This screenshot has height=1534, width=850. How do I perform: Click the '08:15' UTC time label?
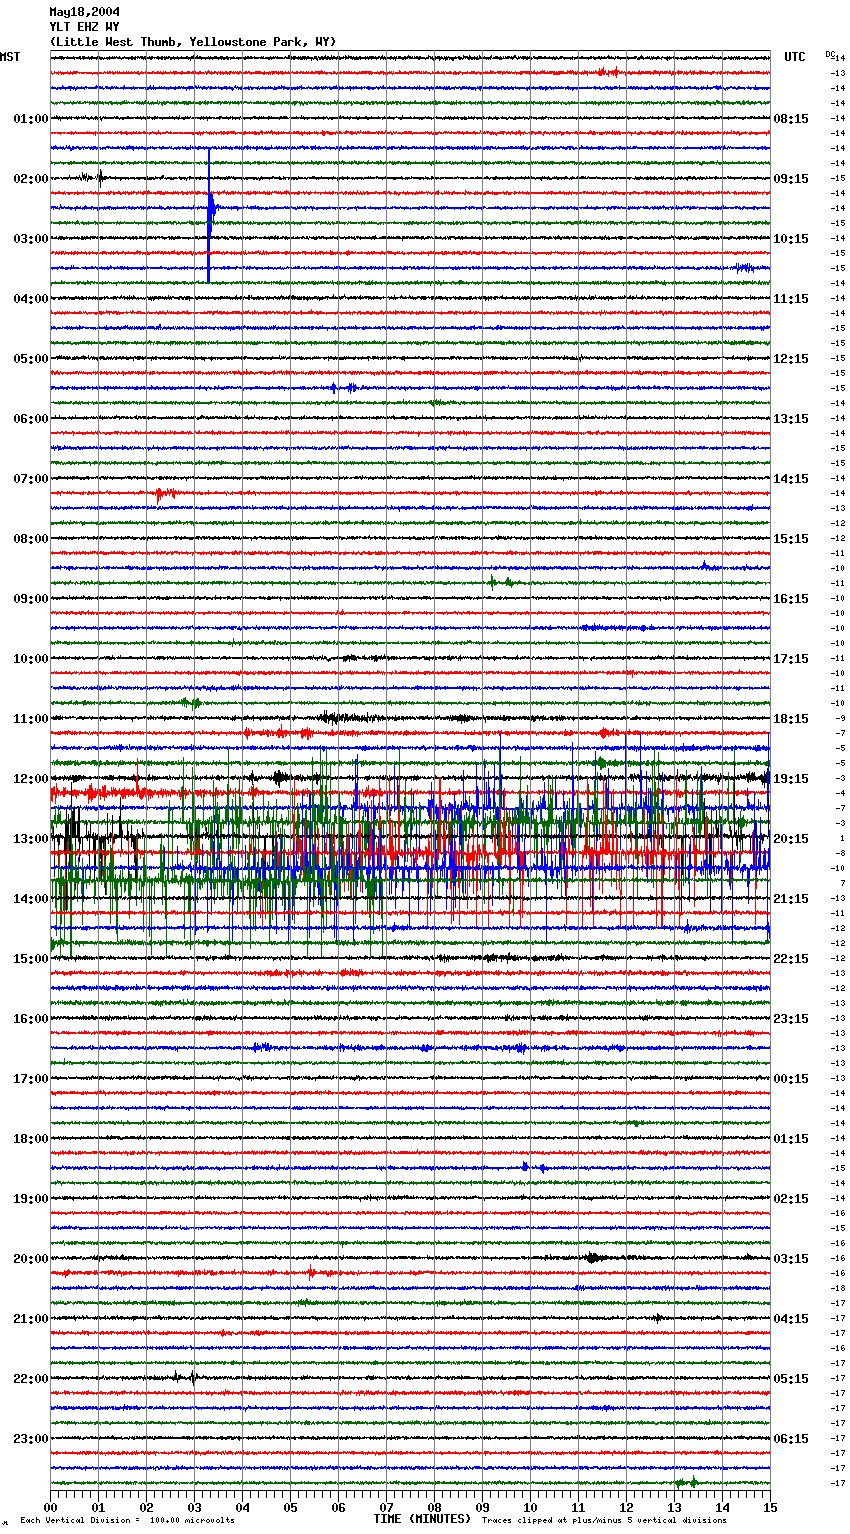click(791, 119)
